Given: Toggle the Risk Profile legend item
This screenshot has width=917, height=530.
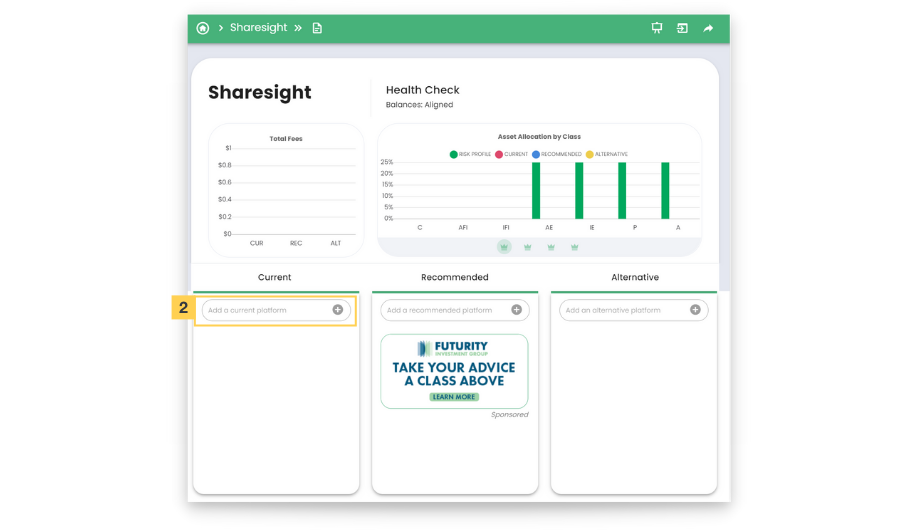Looking at the screenshot, I should (470, 154).
